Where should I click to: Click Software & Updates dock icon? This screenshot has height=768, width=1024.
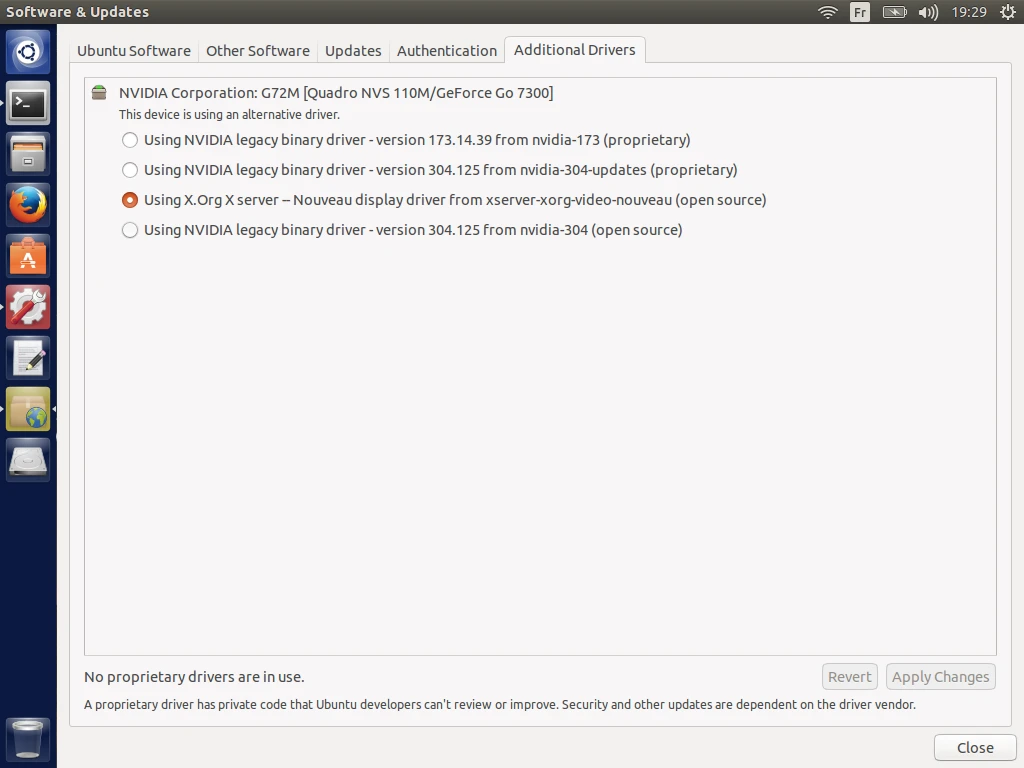(x=28, y=409)
